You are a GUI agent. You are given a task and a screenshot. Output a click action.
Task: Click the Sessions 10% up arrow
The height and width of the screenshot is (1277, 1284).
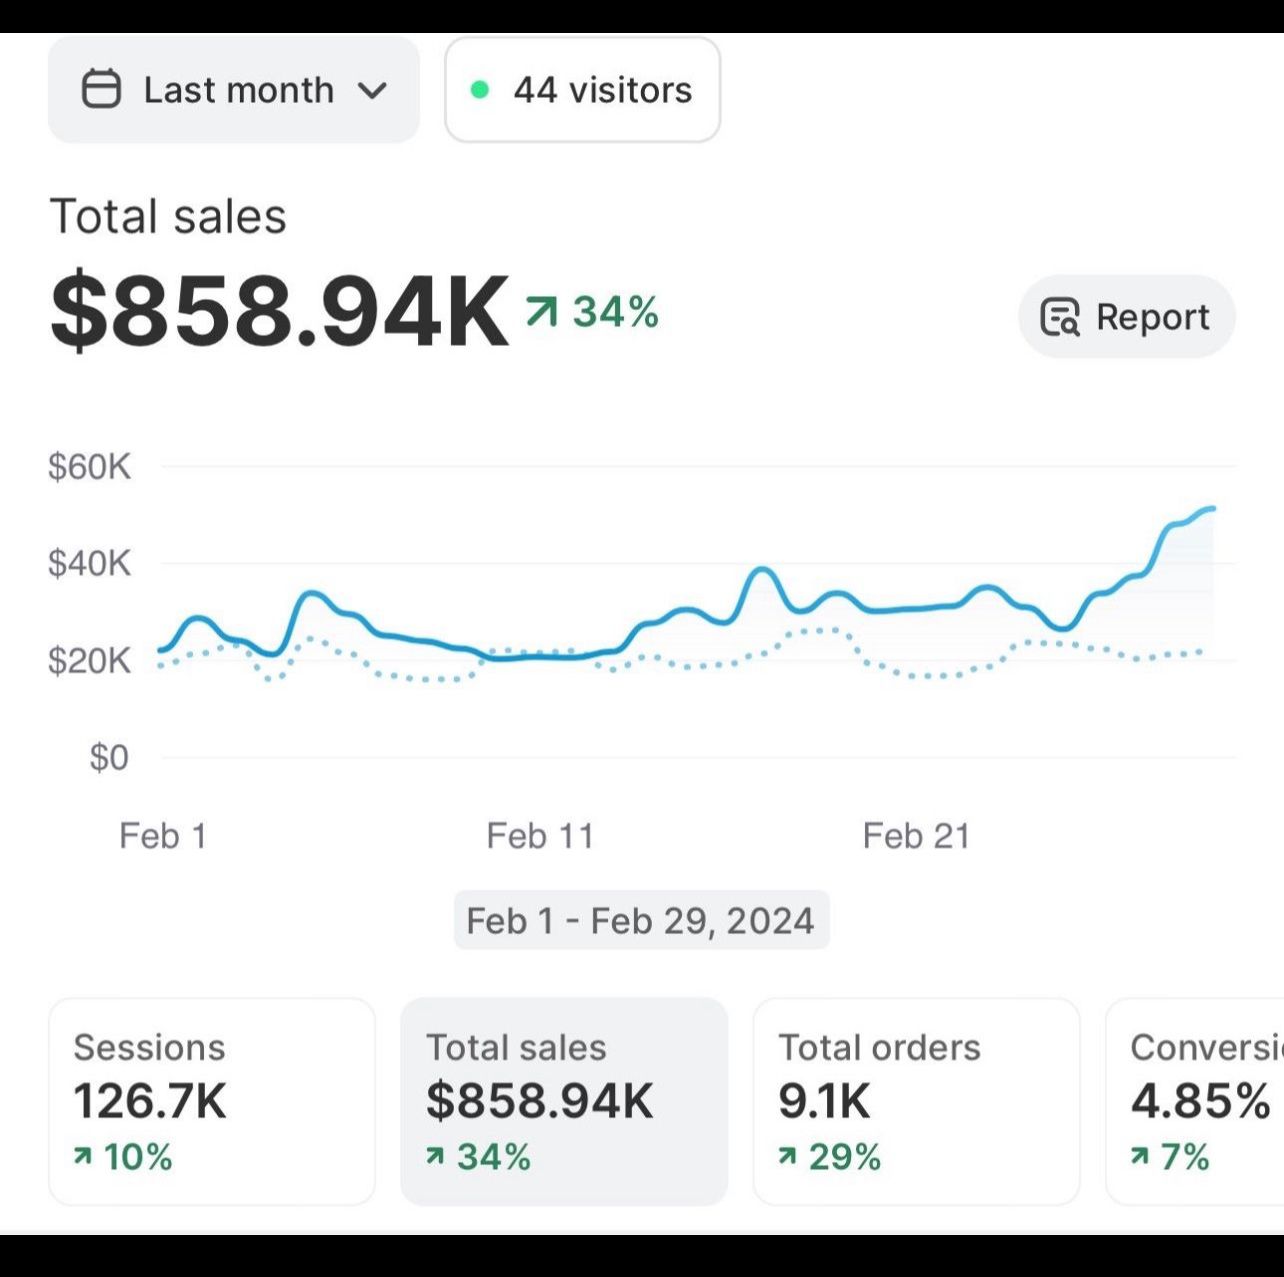coord(83,1157)
